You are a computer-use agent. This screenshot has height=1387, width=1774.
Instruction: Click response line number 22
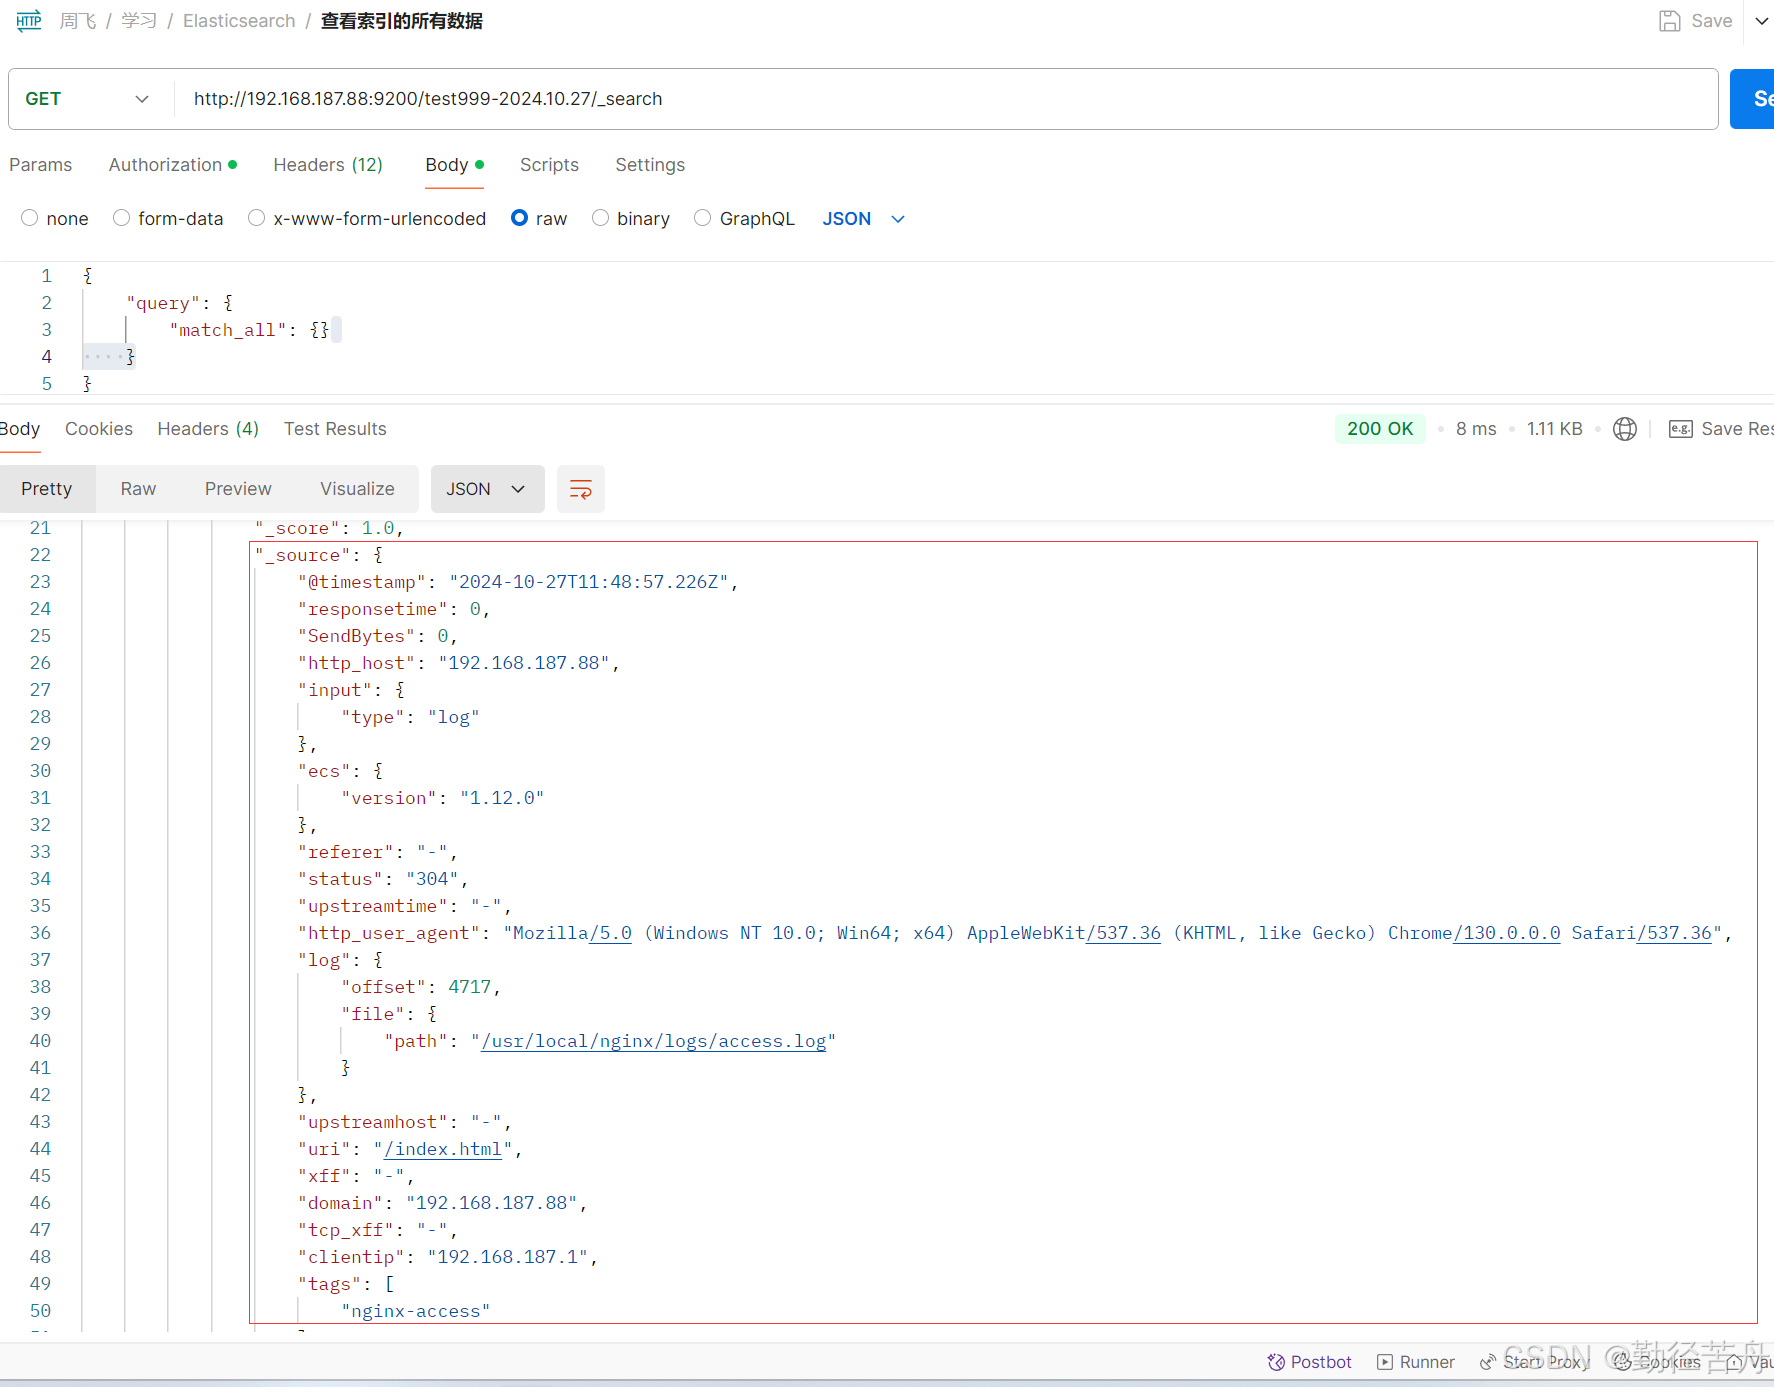pyautogui.click(x=40, y=555)
